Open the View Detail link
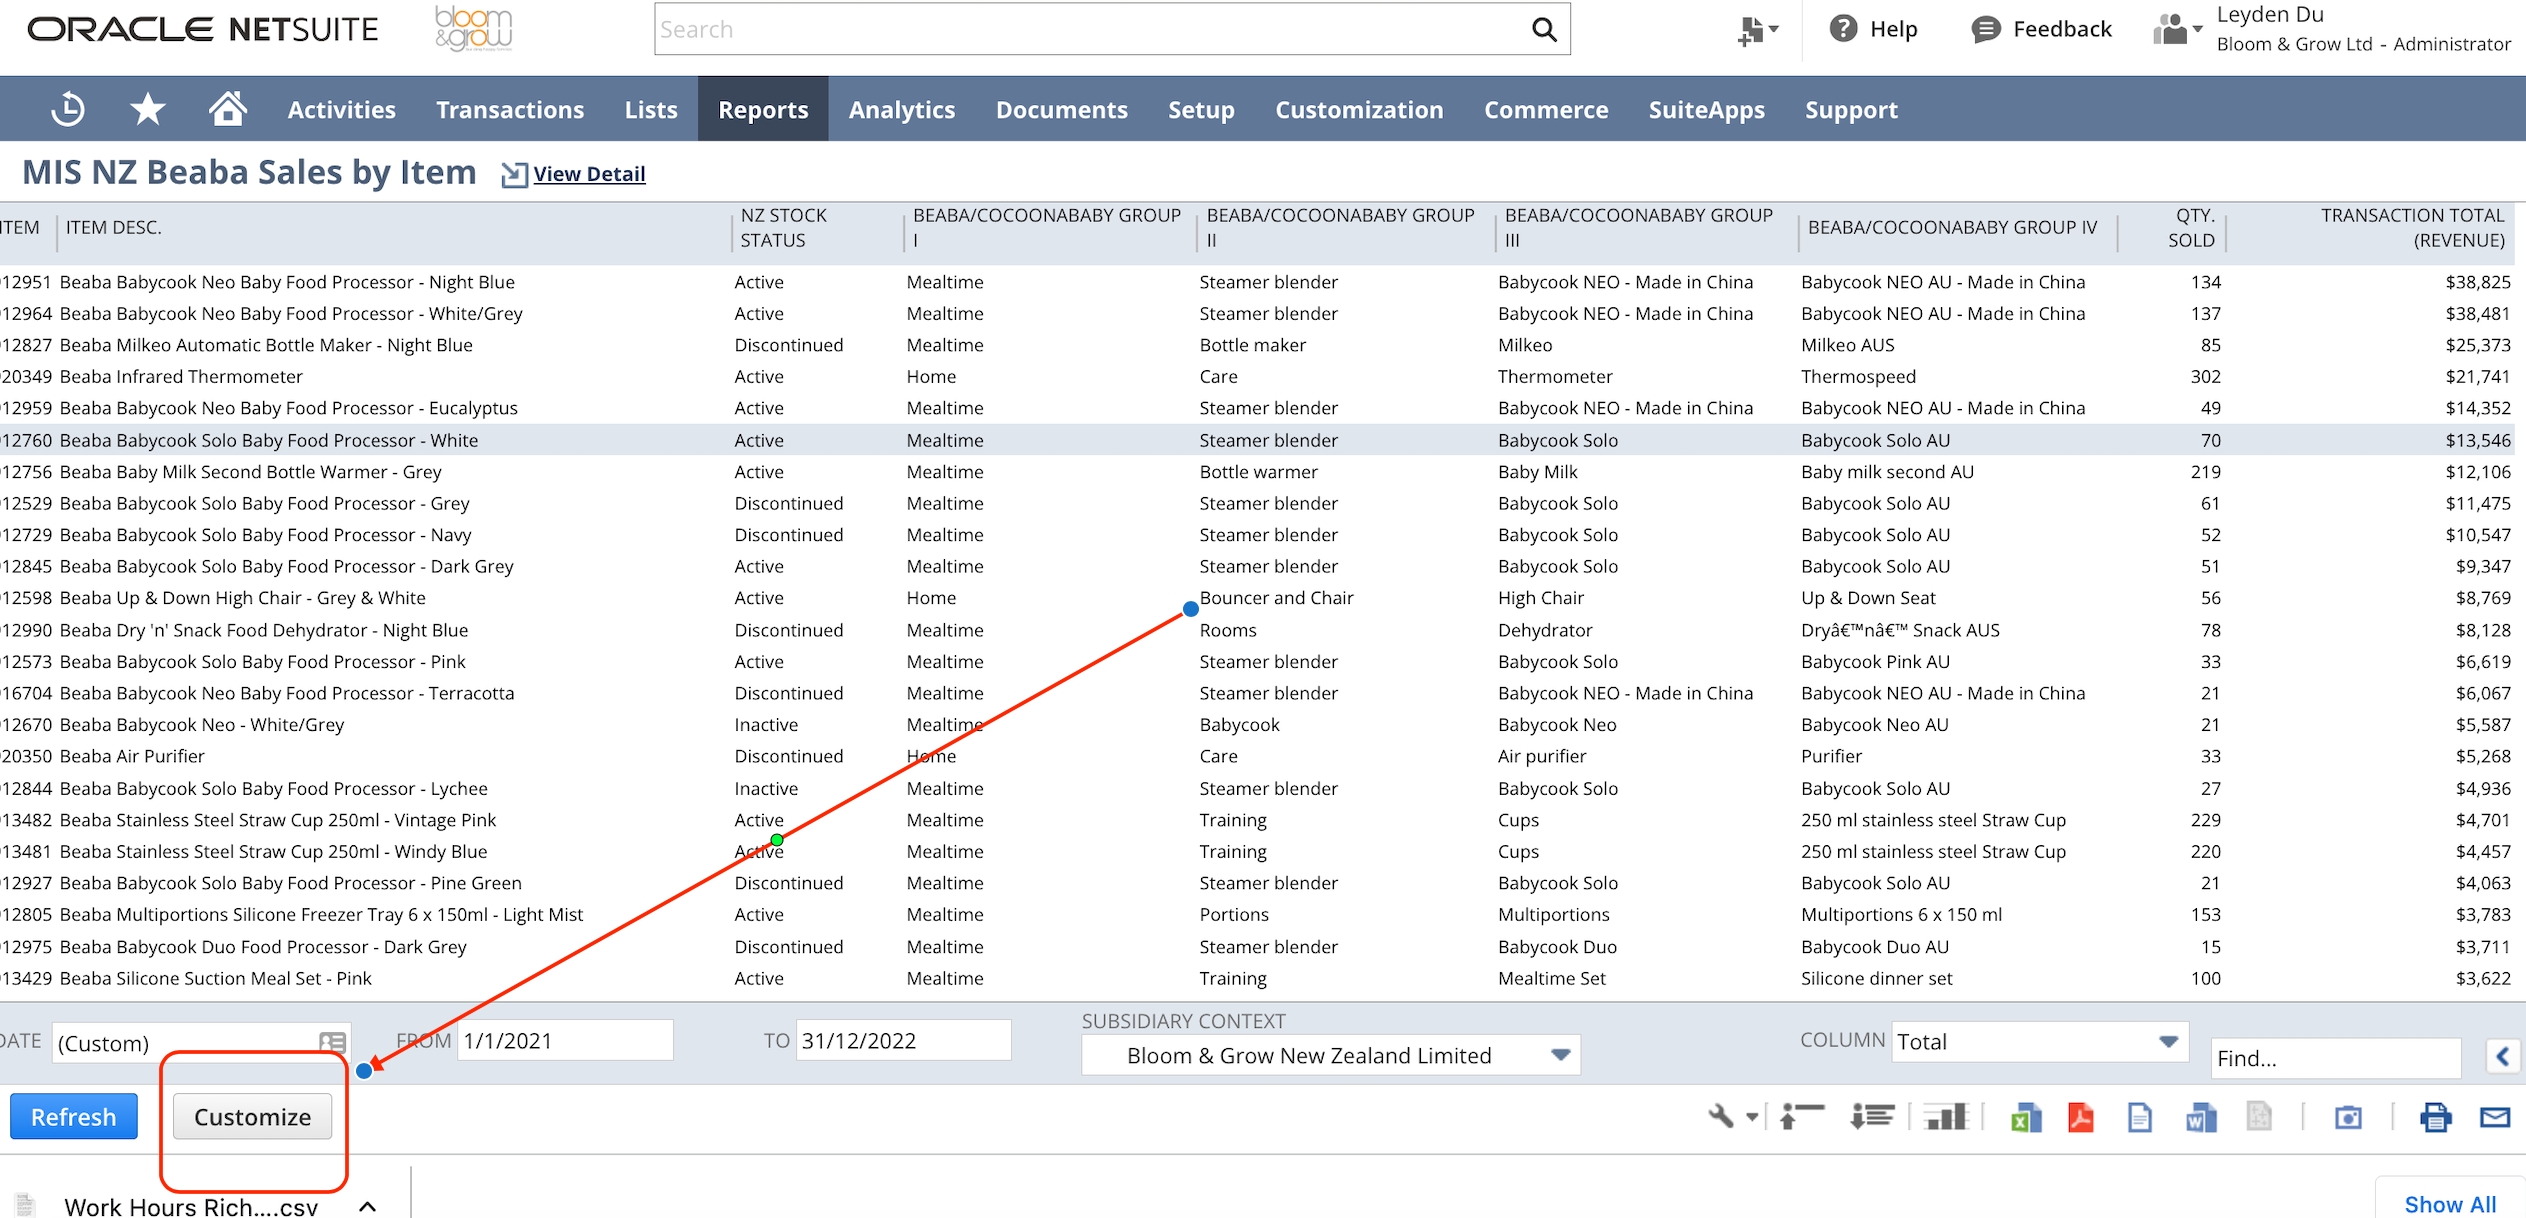The image size is (2526, 1218). 589,174
